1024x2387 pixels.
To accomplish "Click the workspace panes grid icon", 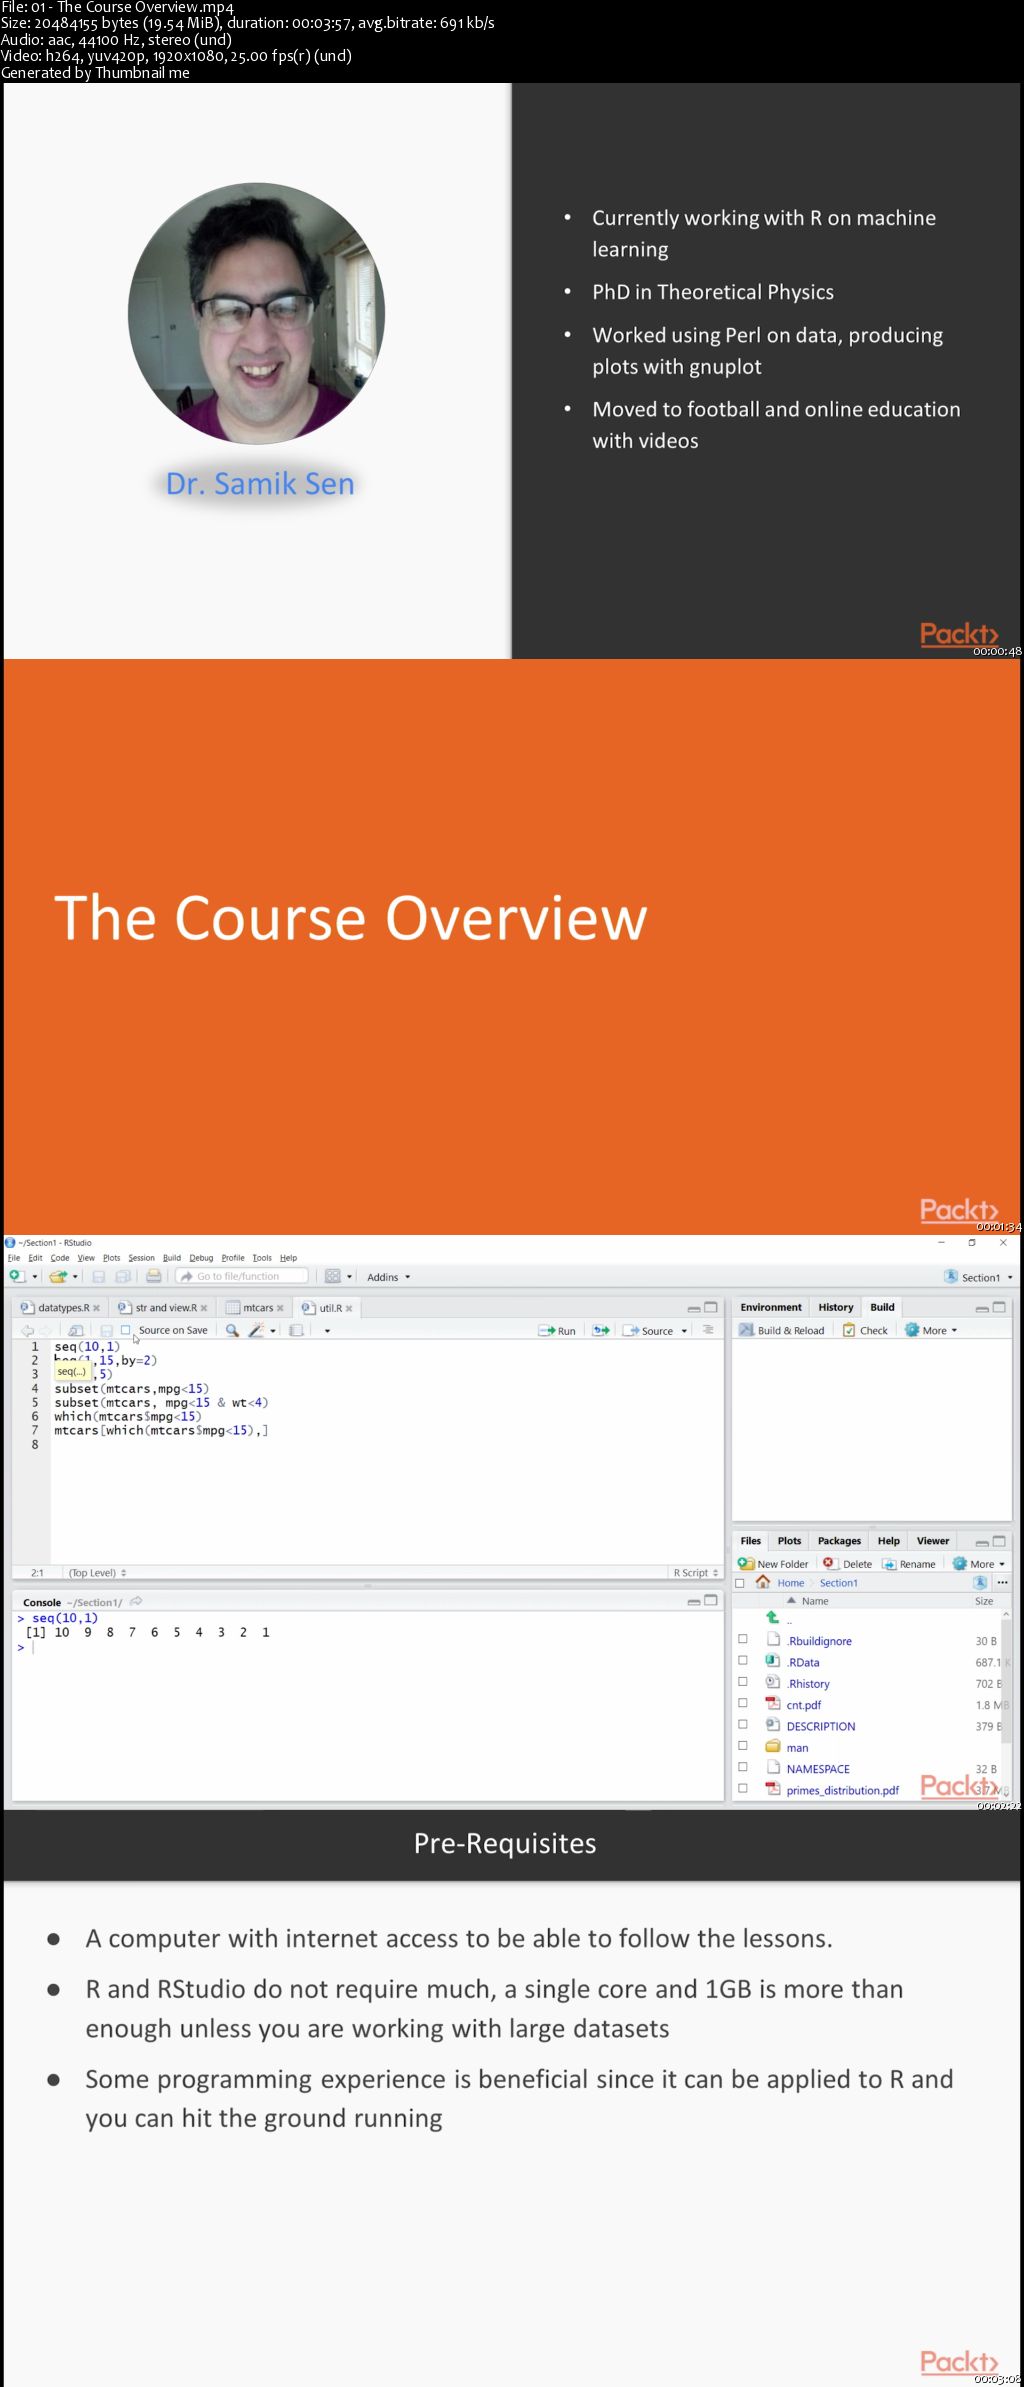I will pos(333,1276).
